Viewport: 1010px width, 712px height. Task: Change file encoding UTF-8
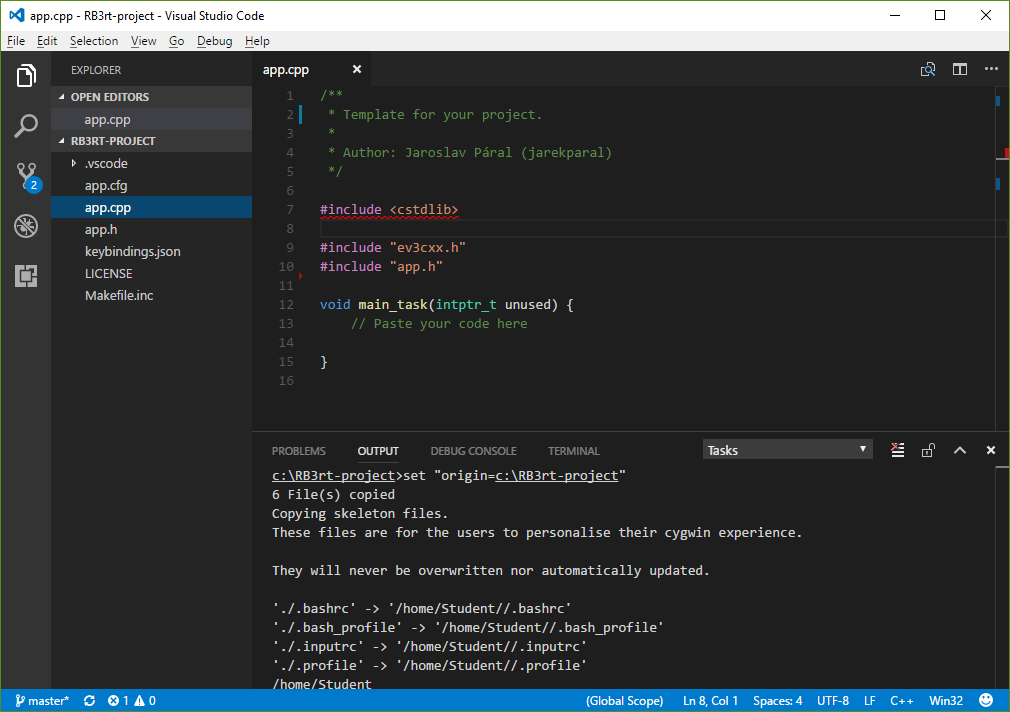(833, 700)
